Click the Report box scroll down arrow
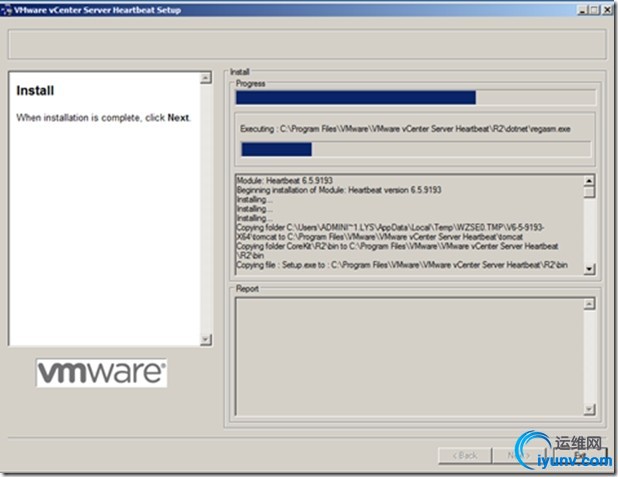Viewport: 618px width, 477px height. click(589, 410)
